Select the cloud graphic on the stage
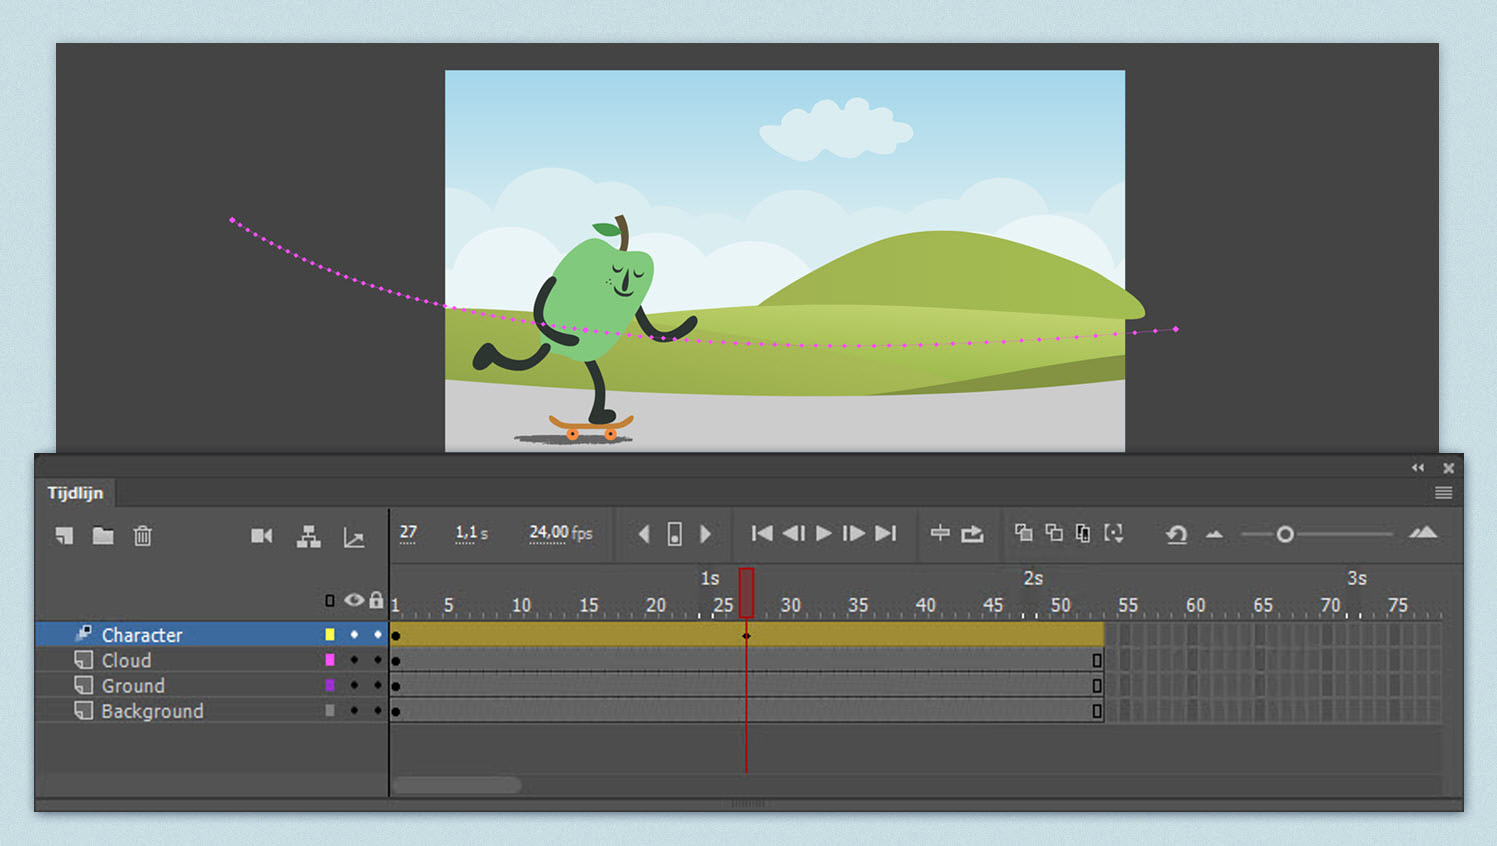 point(835,129)
